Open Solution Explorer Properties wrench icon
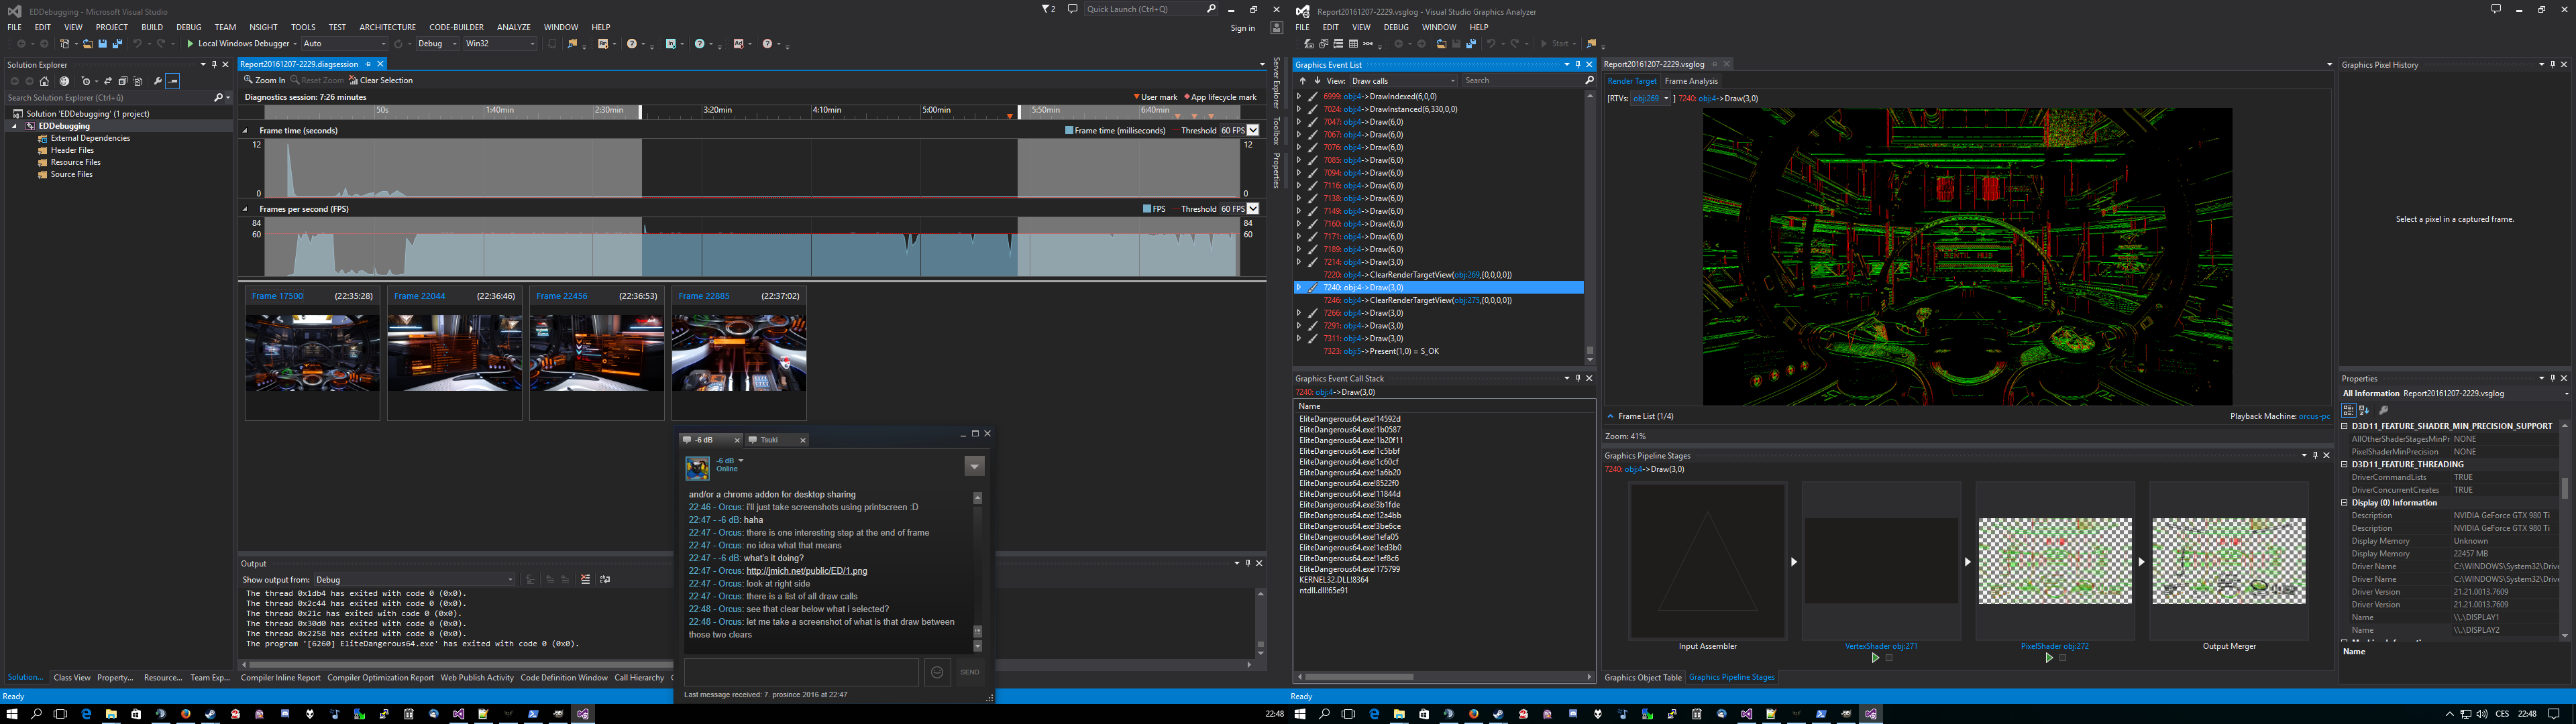Screen dimensions: 2576x724 click(158, 81)
